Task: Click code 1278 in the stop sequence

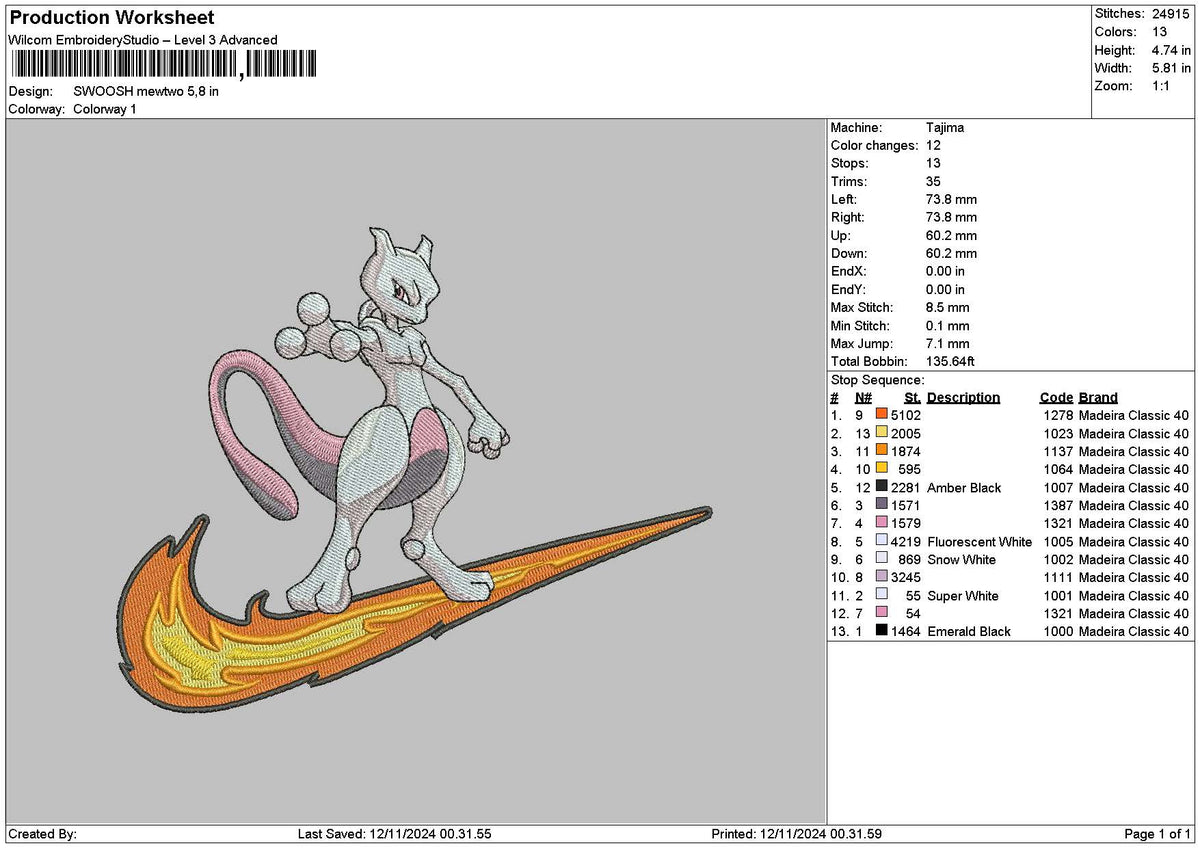Action: (x=1058, y=414)
